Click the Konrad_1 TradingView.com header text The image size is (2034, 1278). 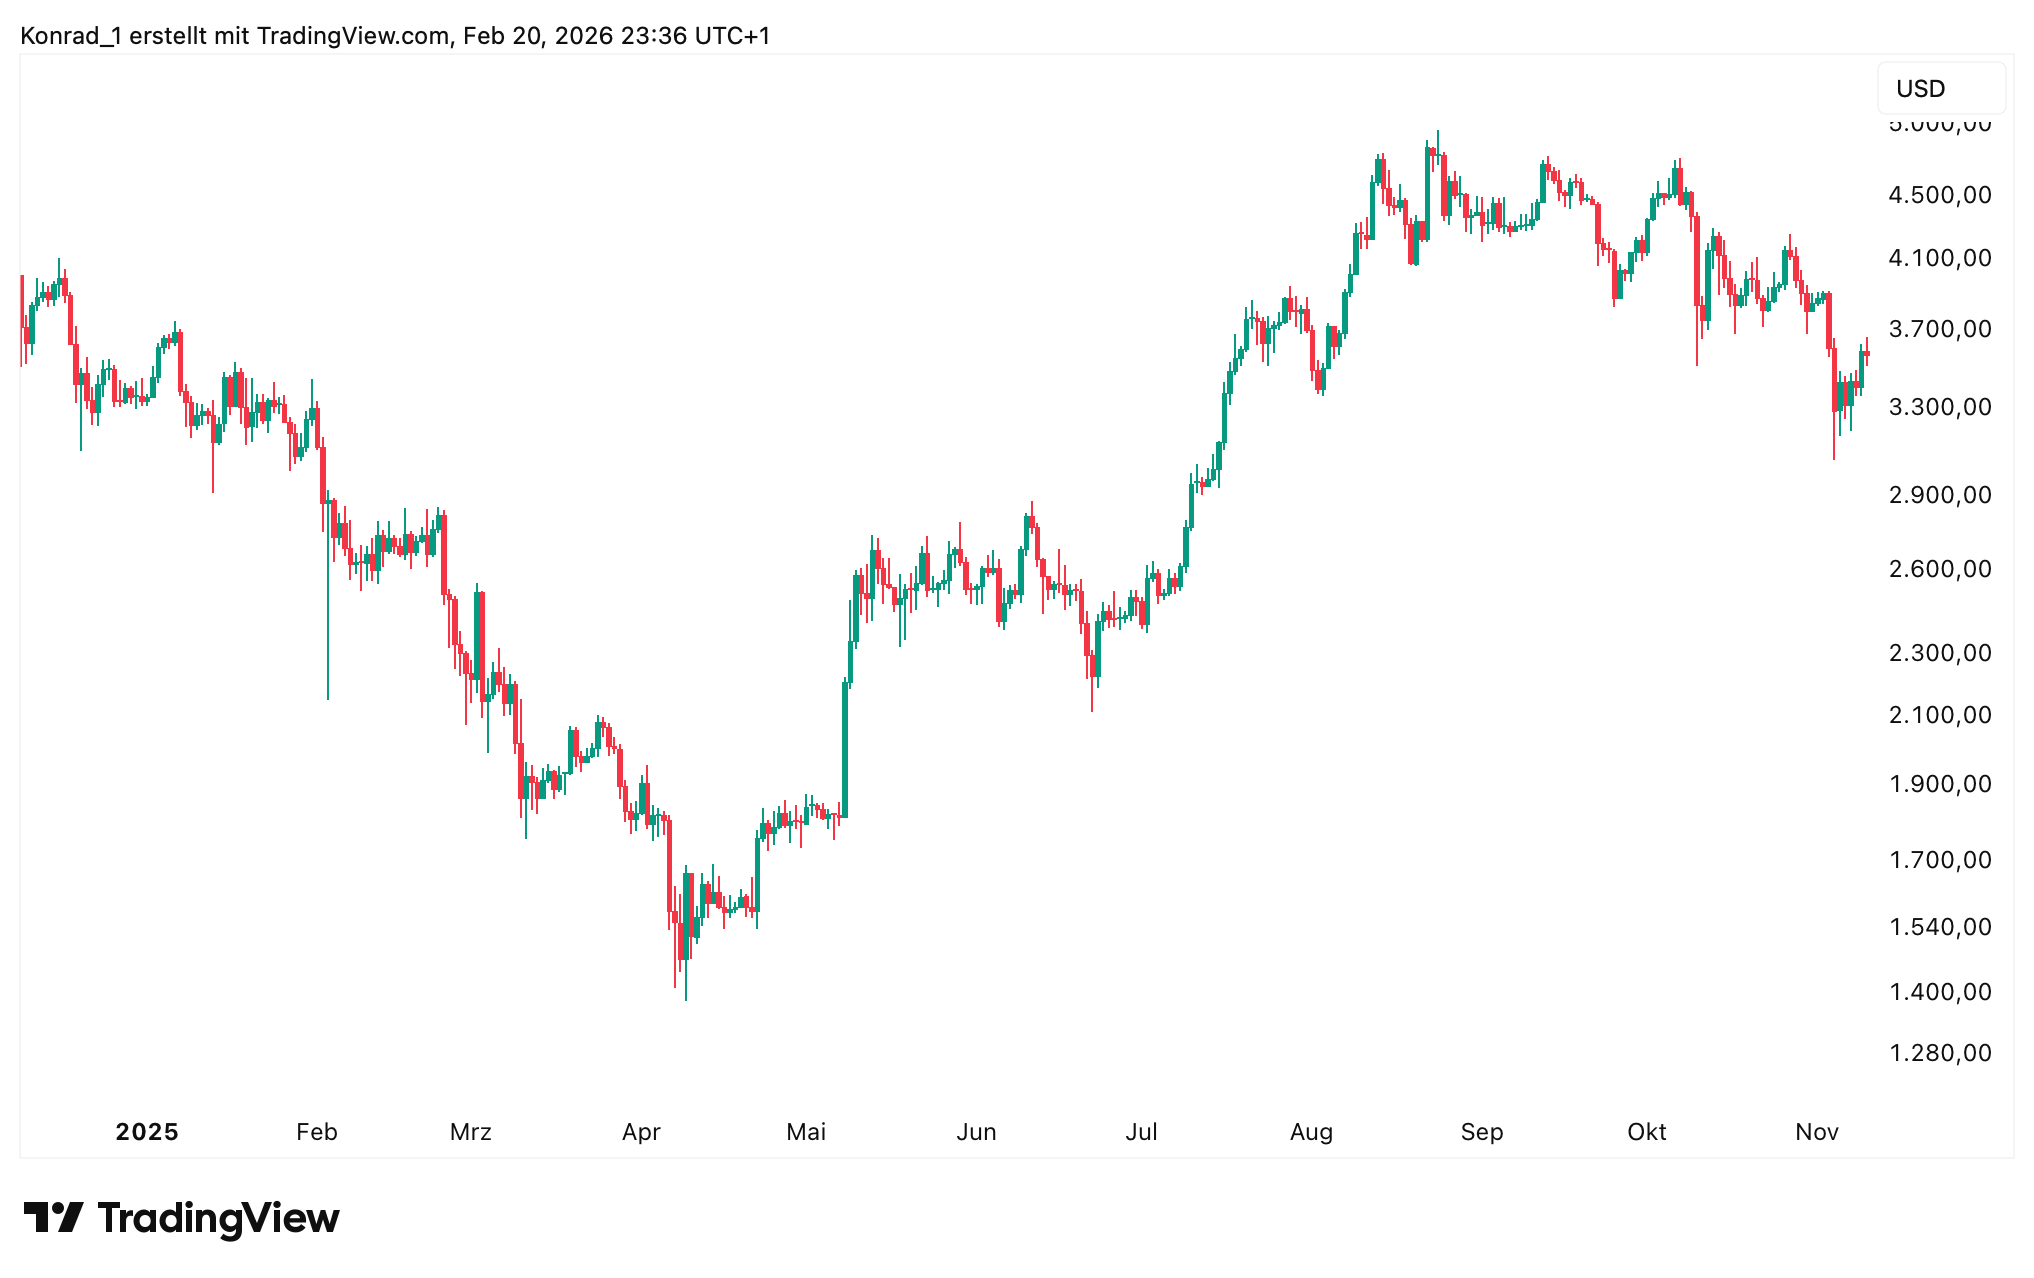[x=395, y=36]
